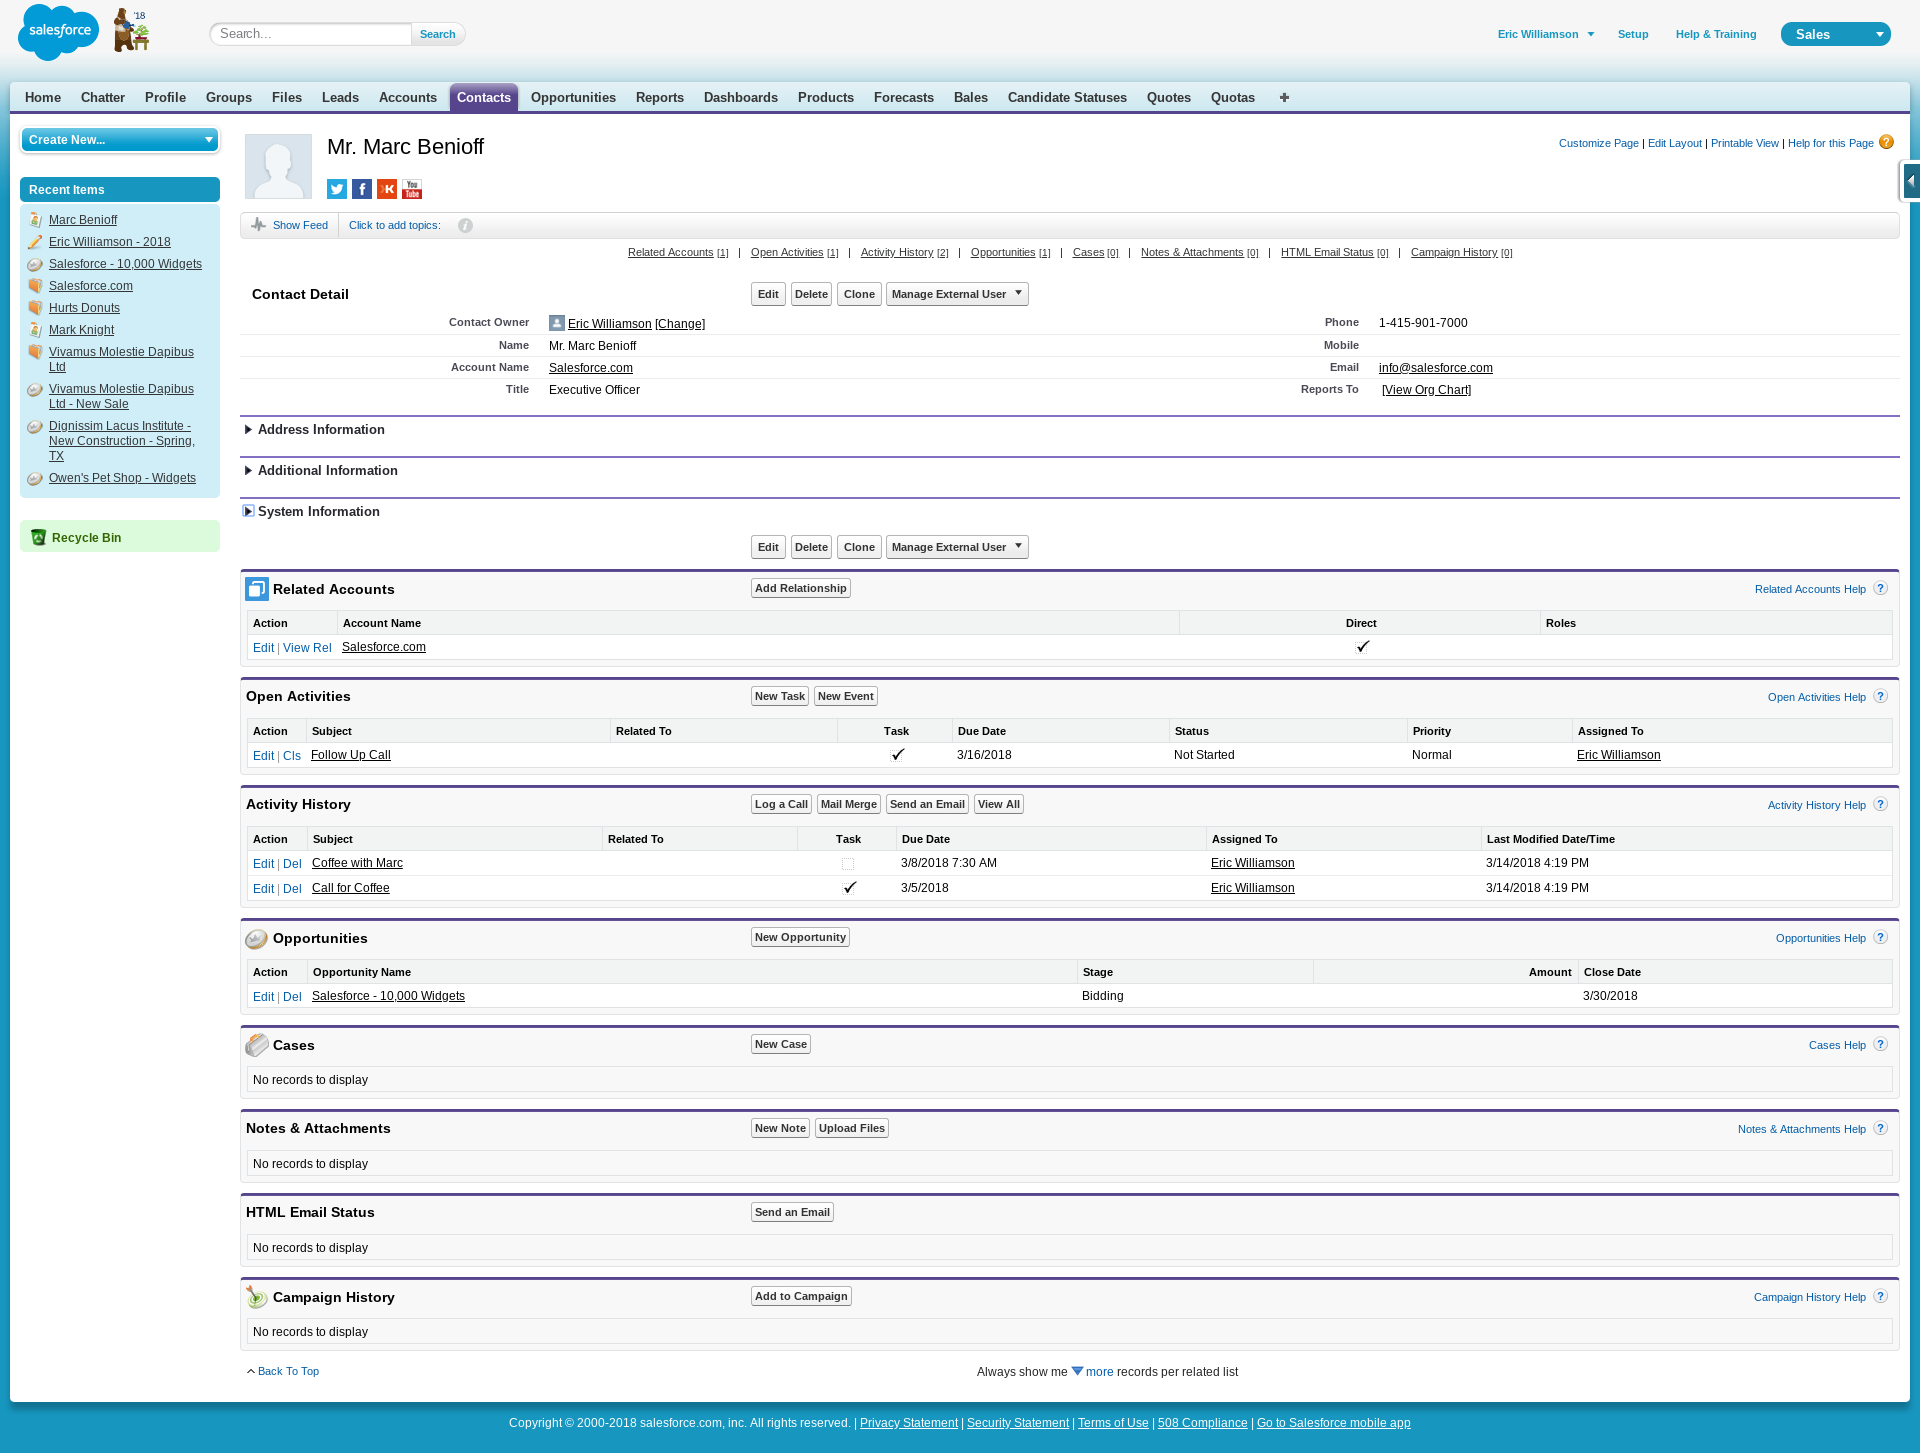Click the Add Relationship button
1920x1453 pixels.
pyautogui.click(x=801, y=588)
